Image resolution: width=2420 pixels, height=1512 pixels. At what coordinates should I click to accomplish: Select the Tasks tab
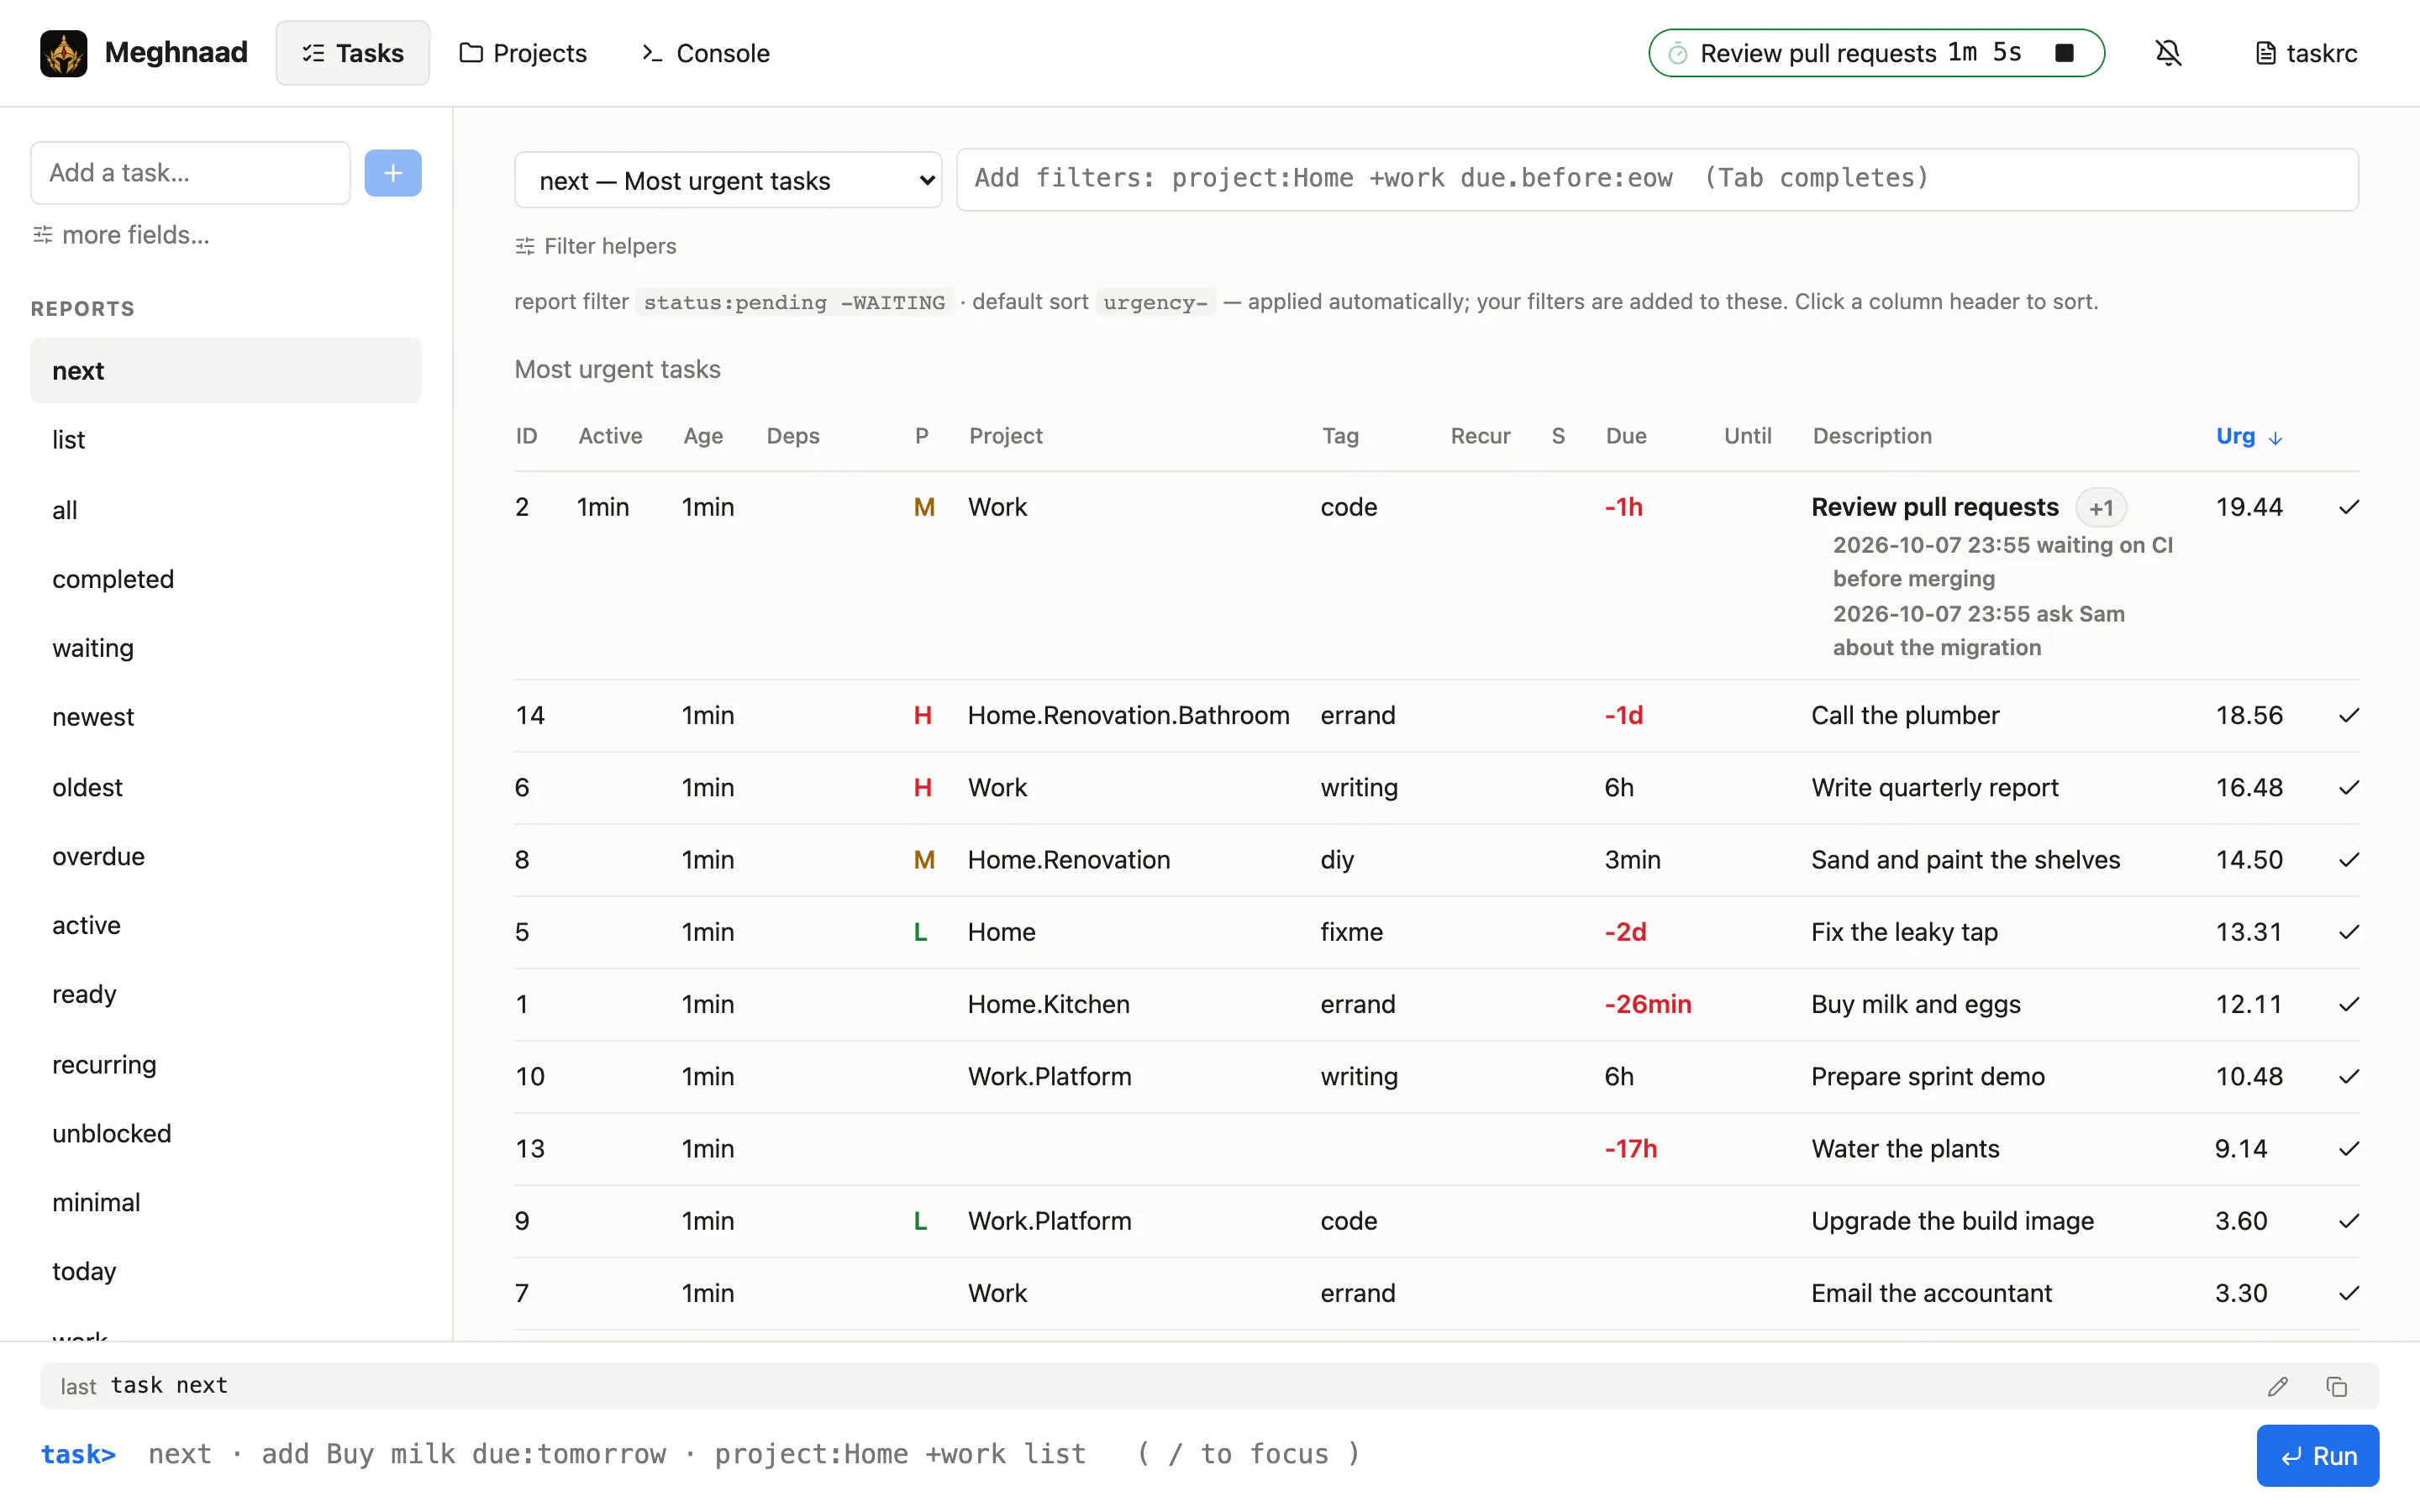click(353, 53)
